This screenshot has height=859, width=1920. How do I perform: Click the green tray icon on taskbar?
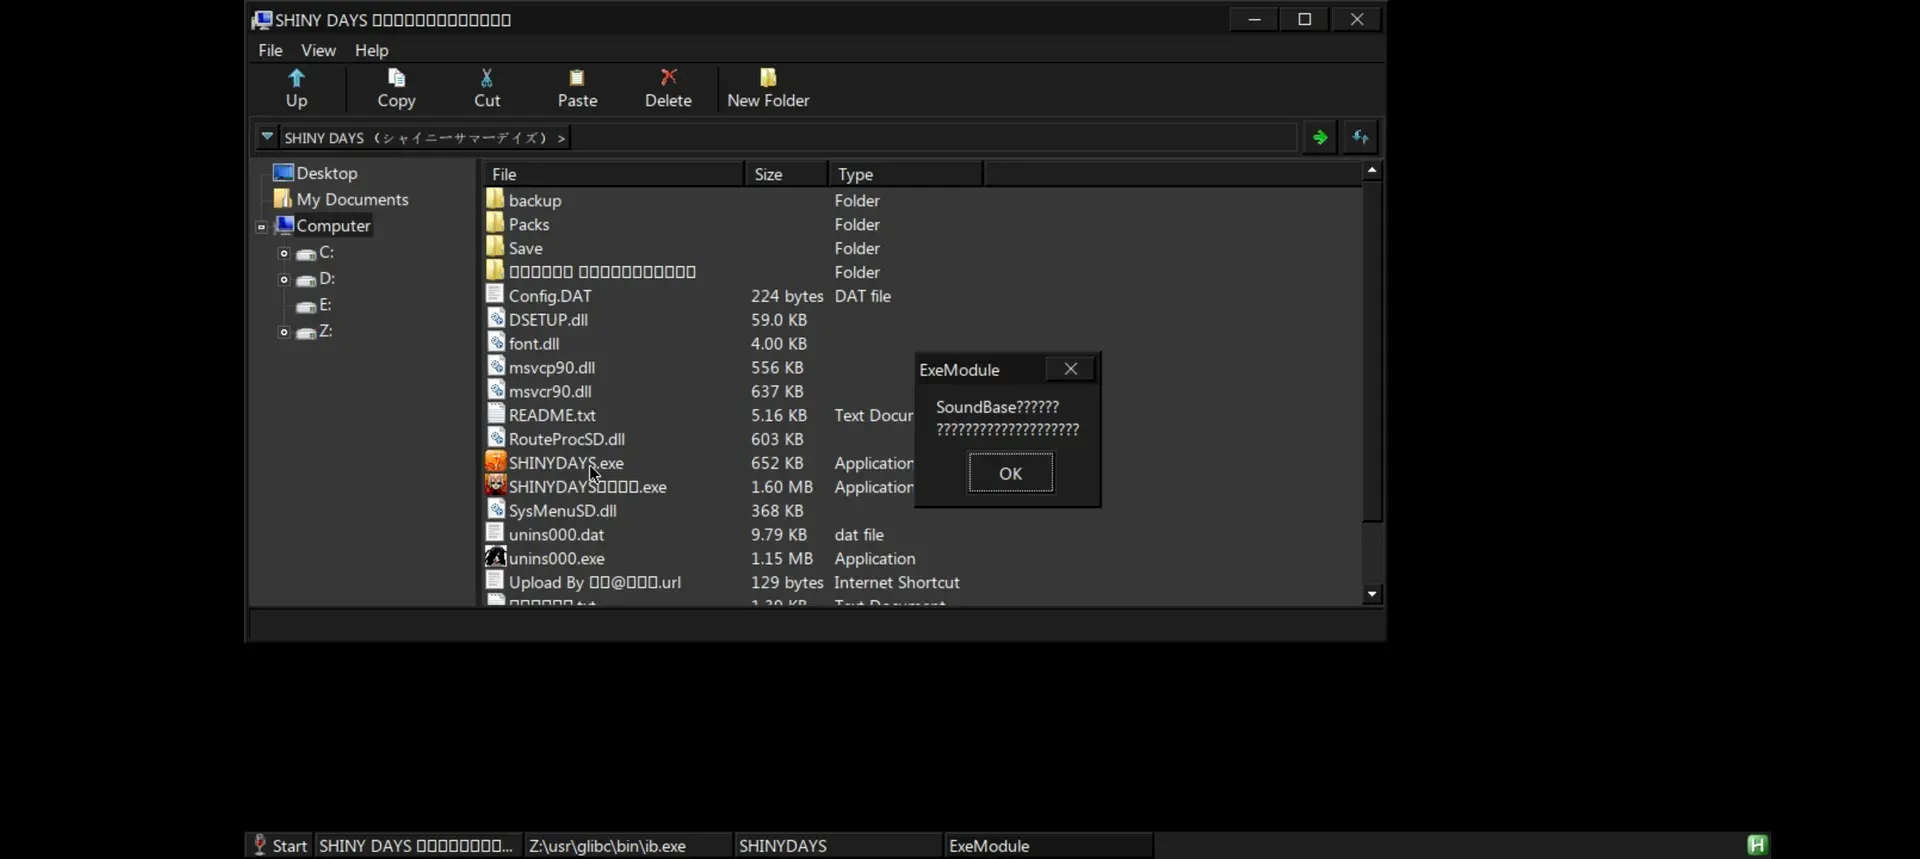[x=1757, y=845]
